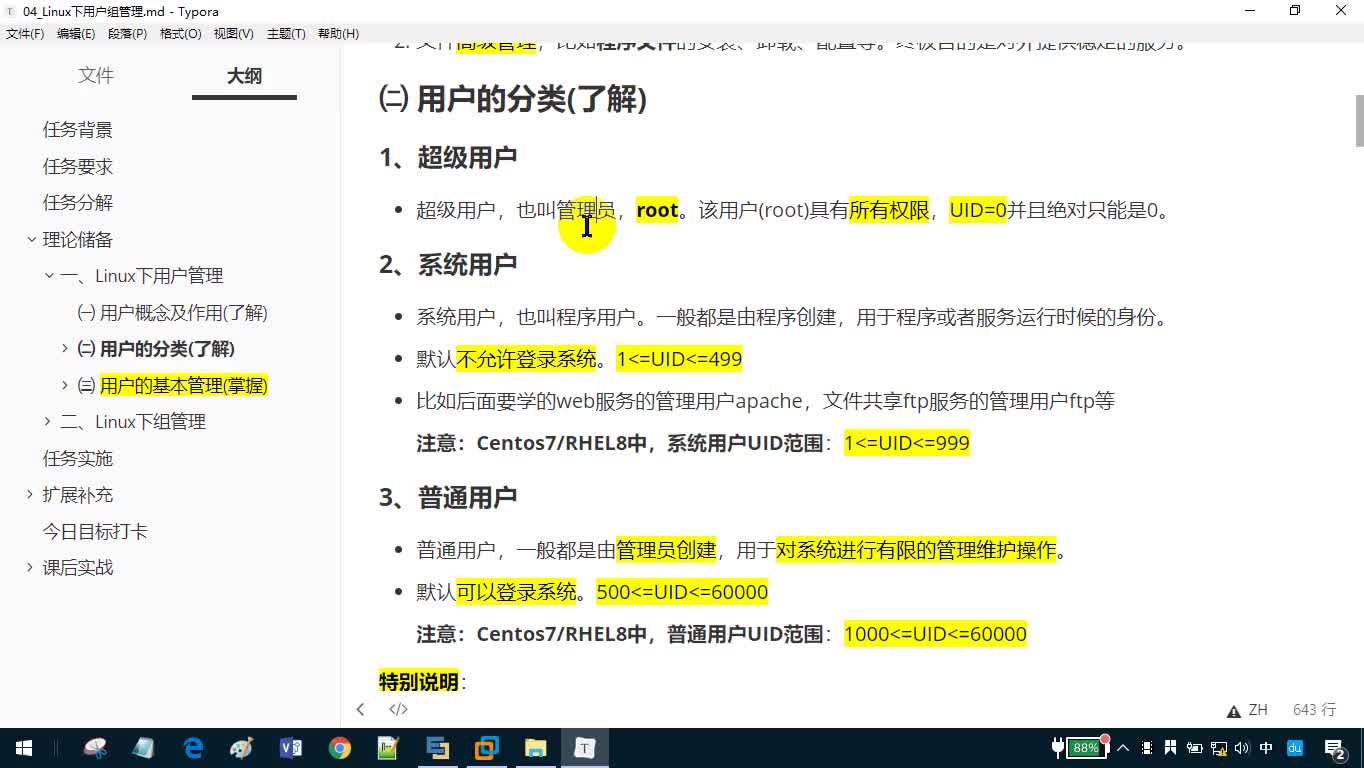1364x768 pixels.
Task: Click the 643 行 line count
Action: [x=1314, y=709]
